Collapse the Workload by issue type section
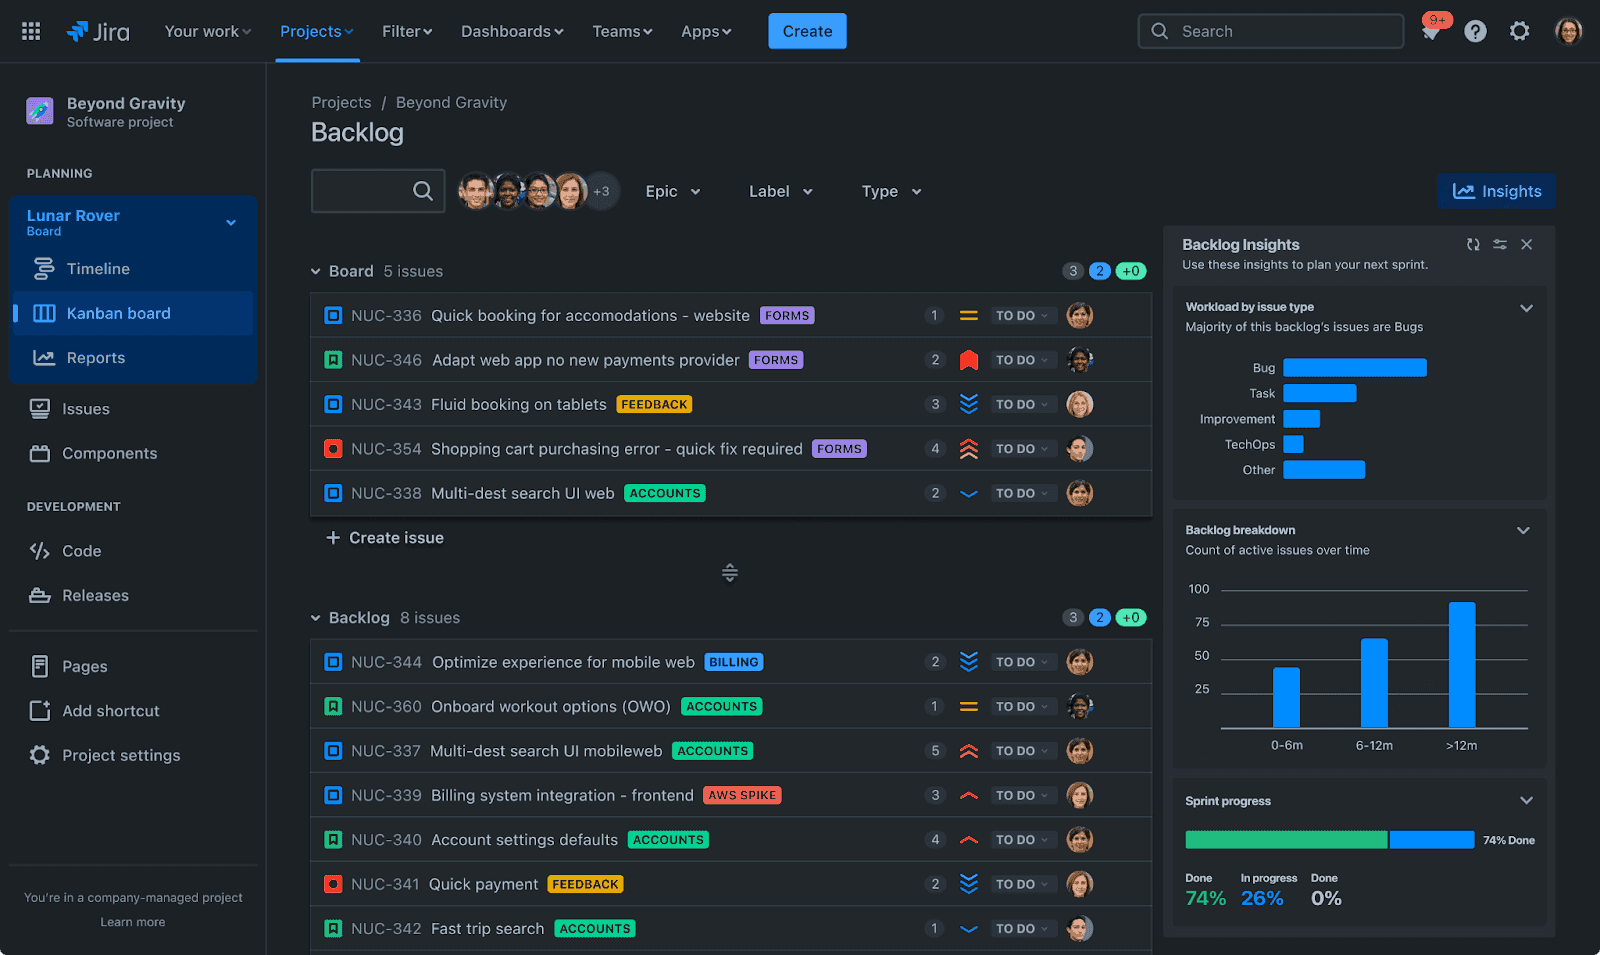The image size is (1600, 955). [x=1526, y=308]
